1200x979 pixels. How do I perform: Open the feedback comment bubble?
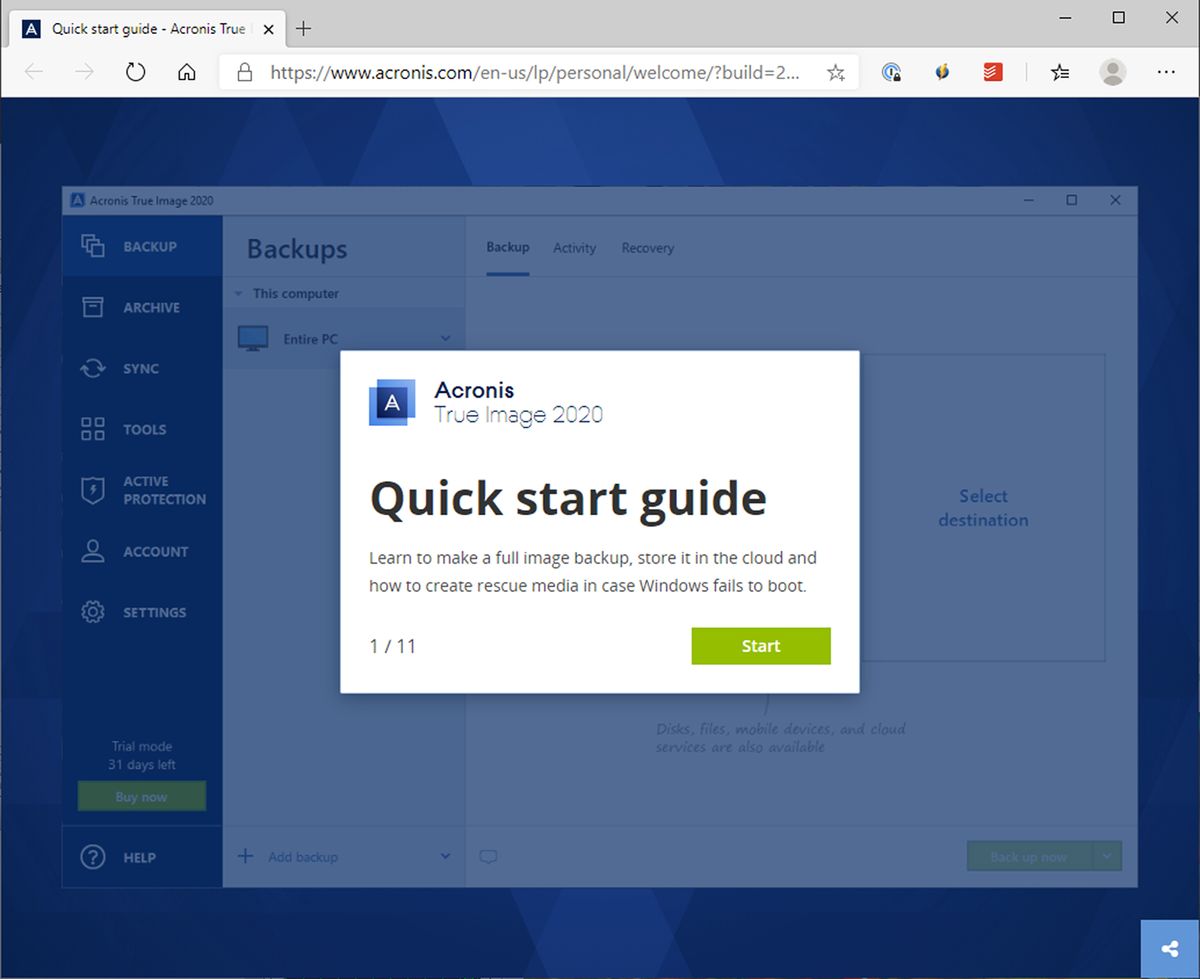pyautogui.click(x=488, y=856)
